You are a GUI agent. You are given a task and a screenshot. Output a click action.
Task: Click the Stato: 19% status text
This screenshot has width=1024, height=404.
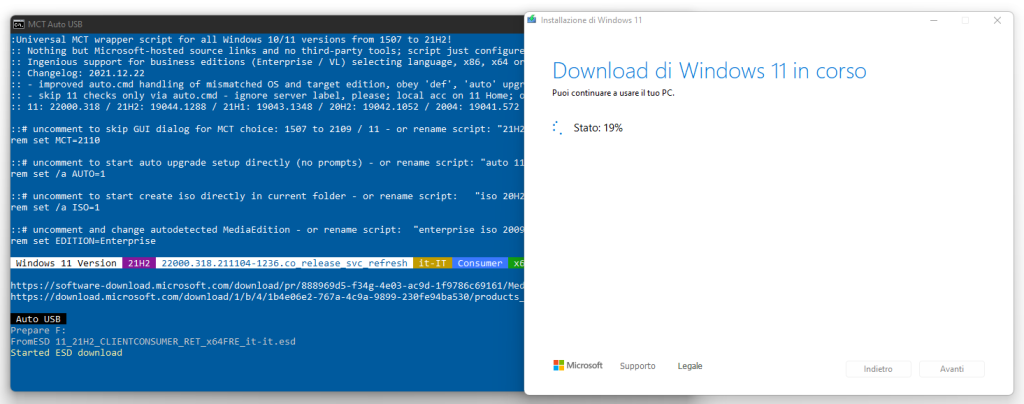[598, 128]
